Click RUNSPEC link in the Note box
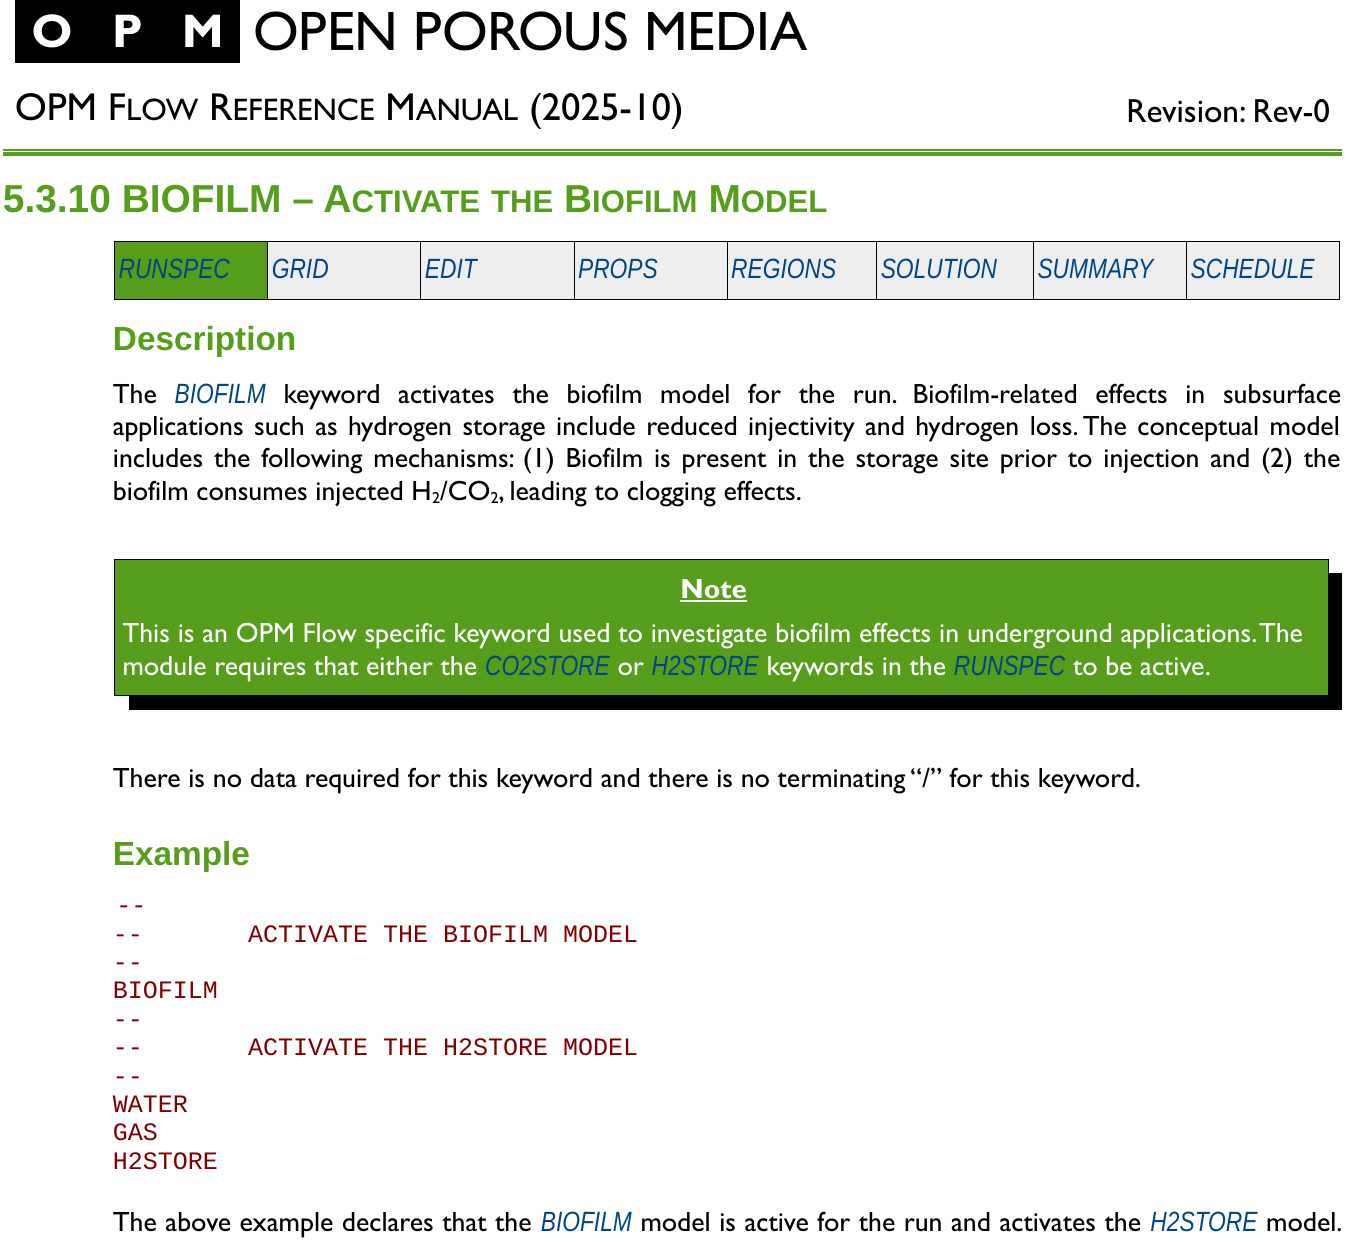The width and height of the screenshot is (1350, 1243). point(1009,667)
